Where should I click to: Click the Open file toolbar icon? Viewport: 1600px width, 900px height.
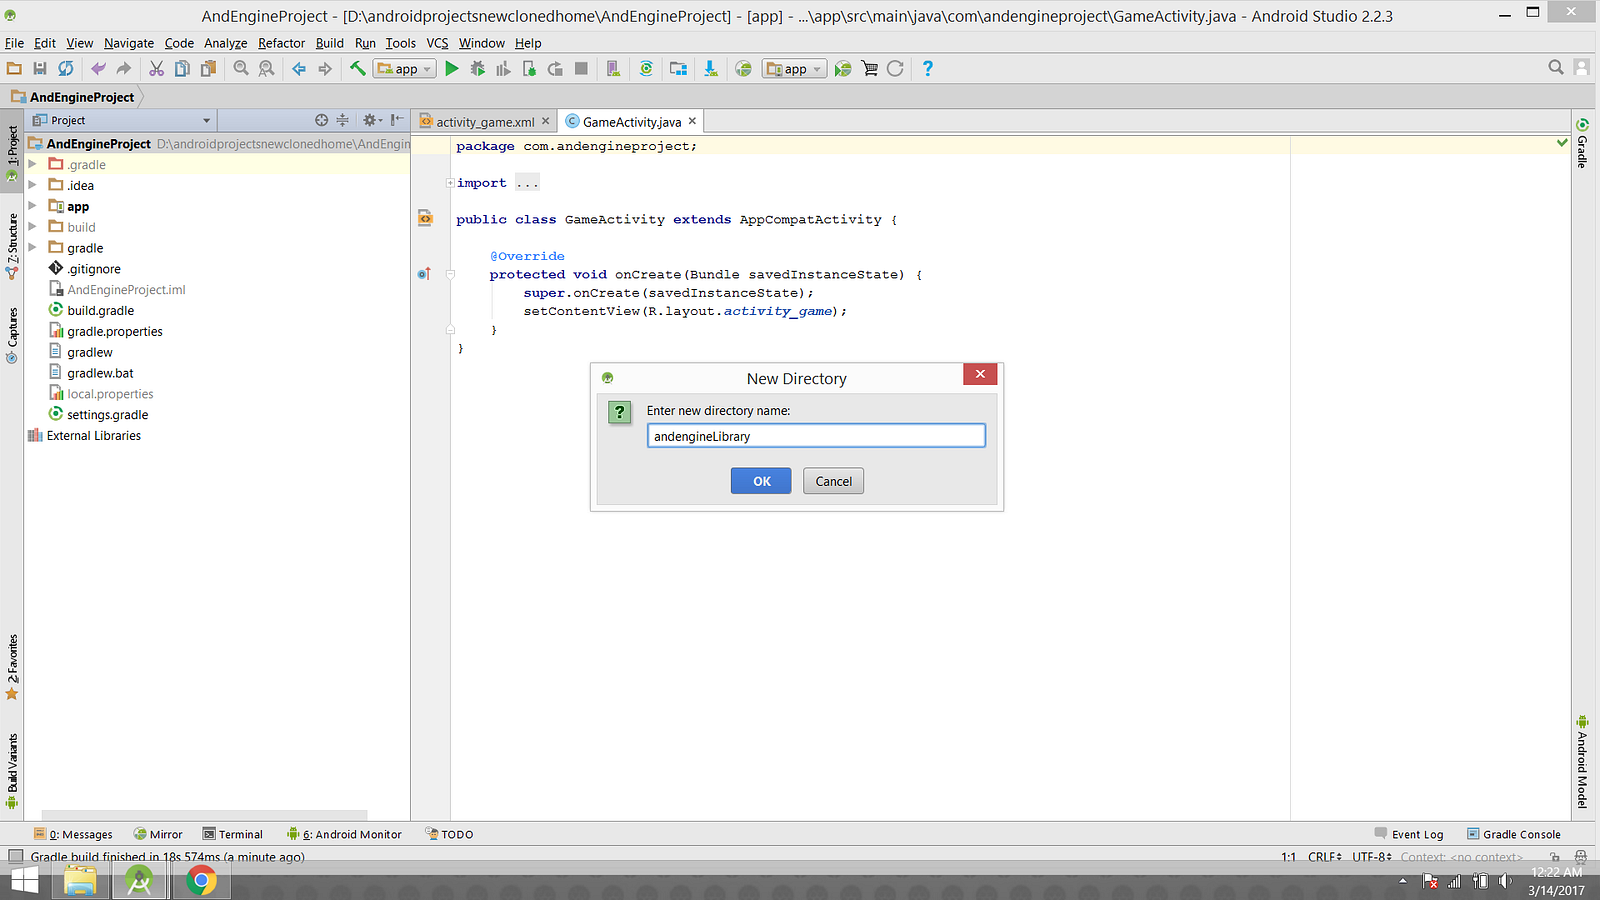pos(14,69)
